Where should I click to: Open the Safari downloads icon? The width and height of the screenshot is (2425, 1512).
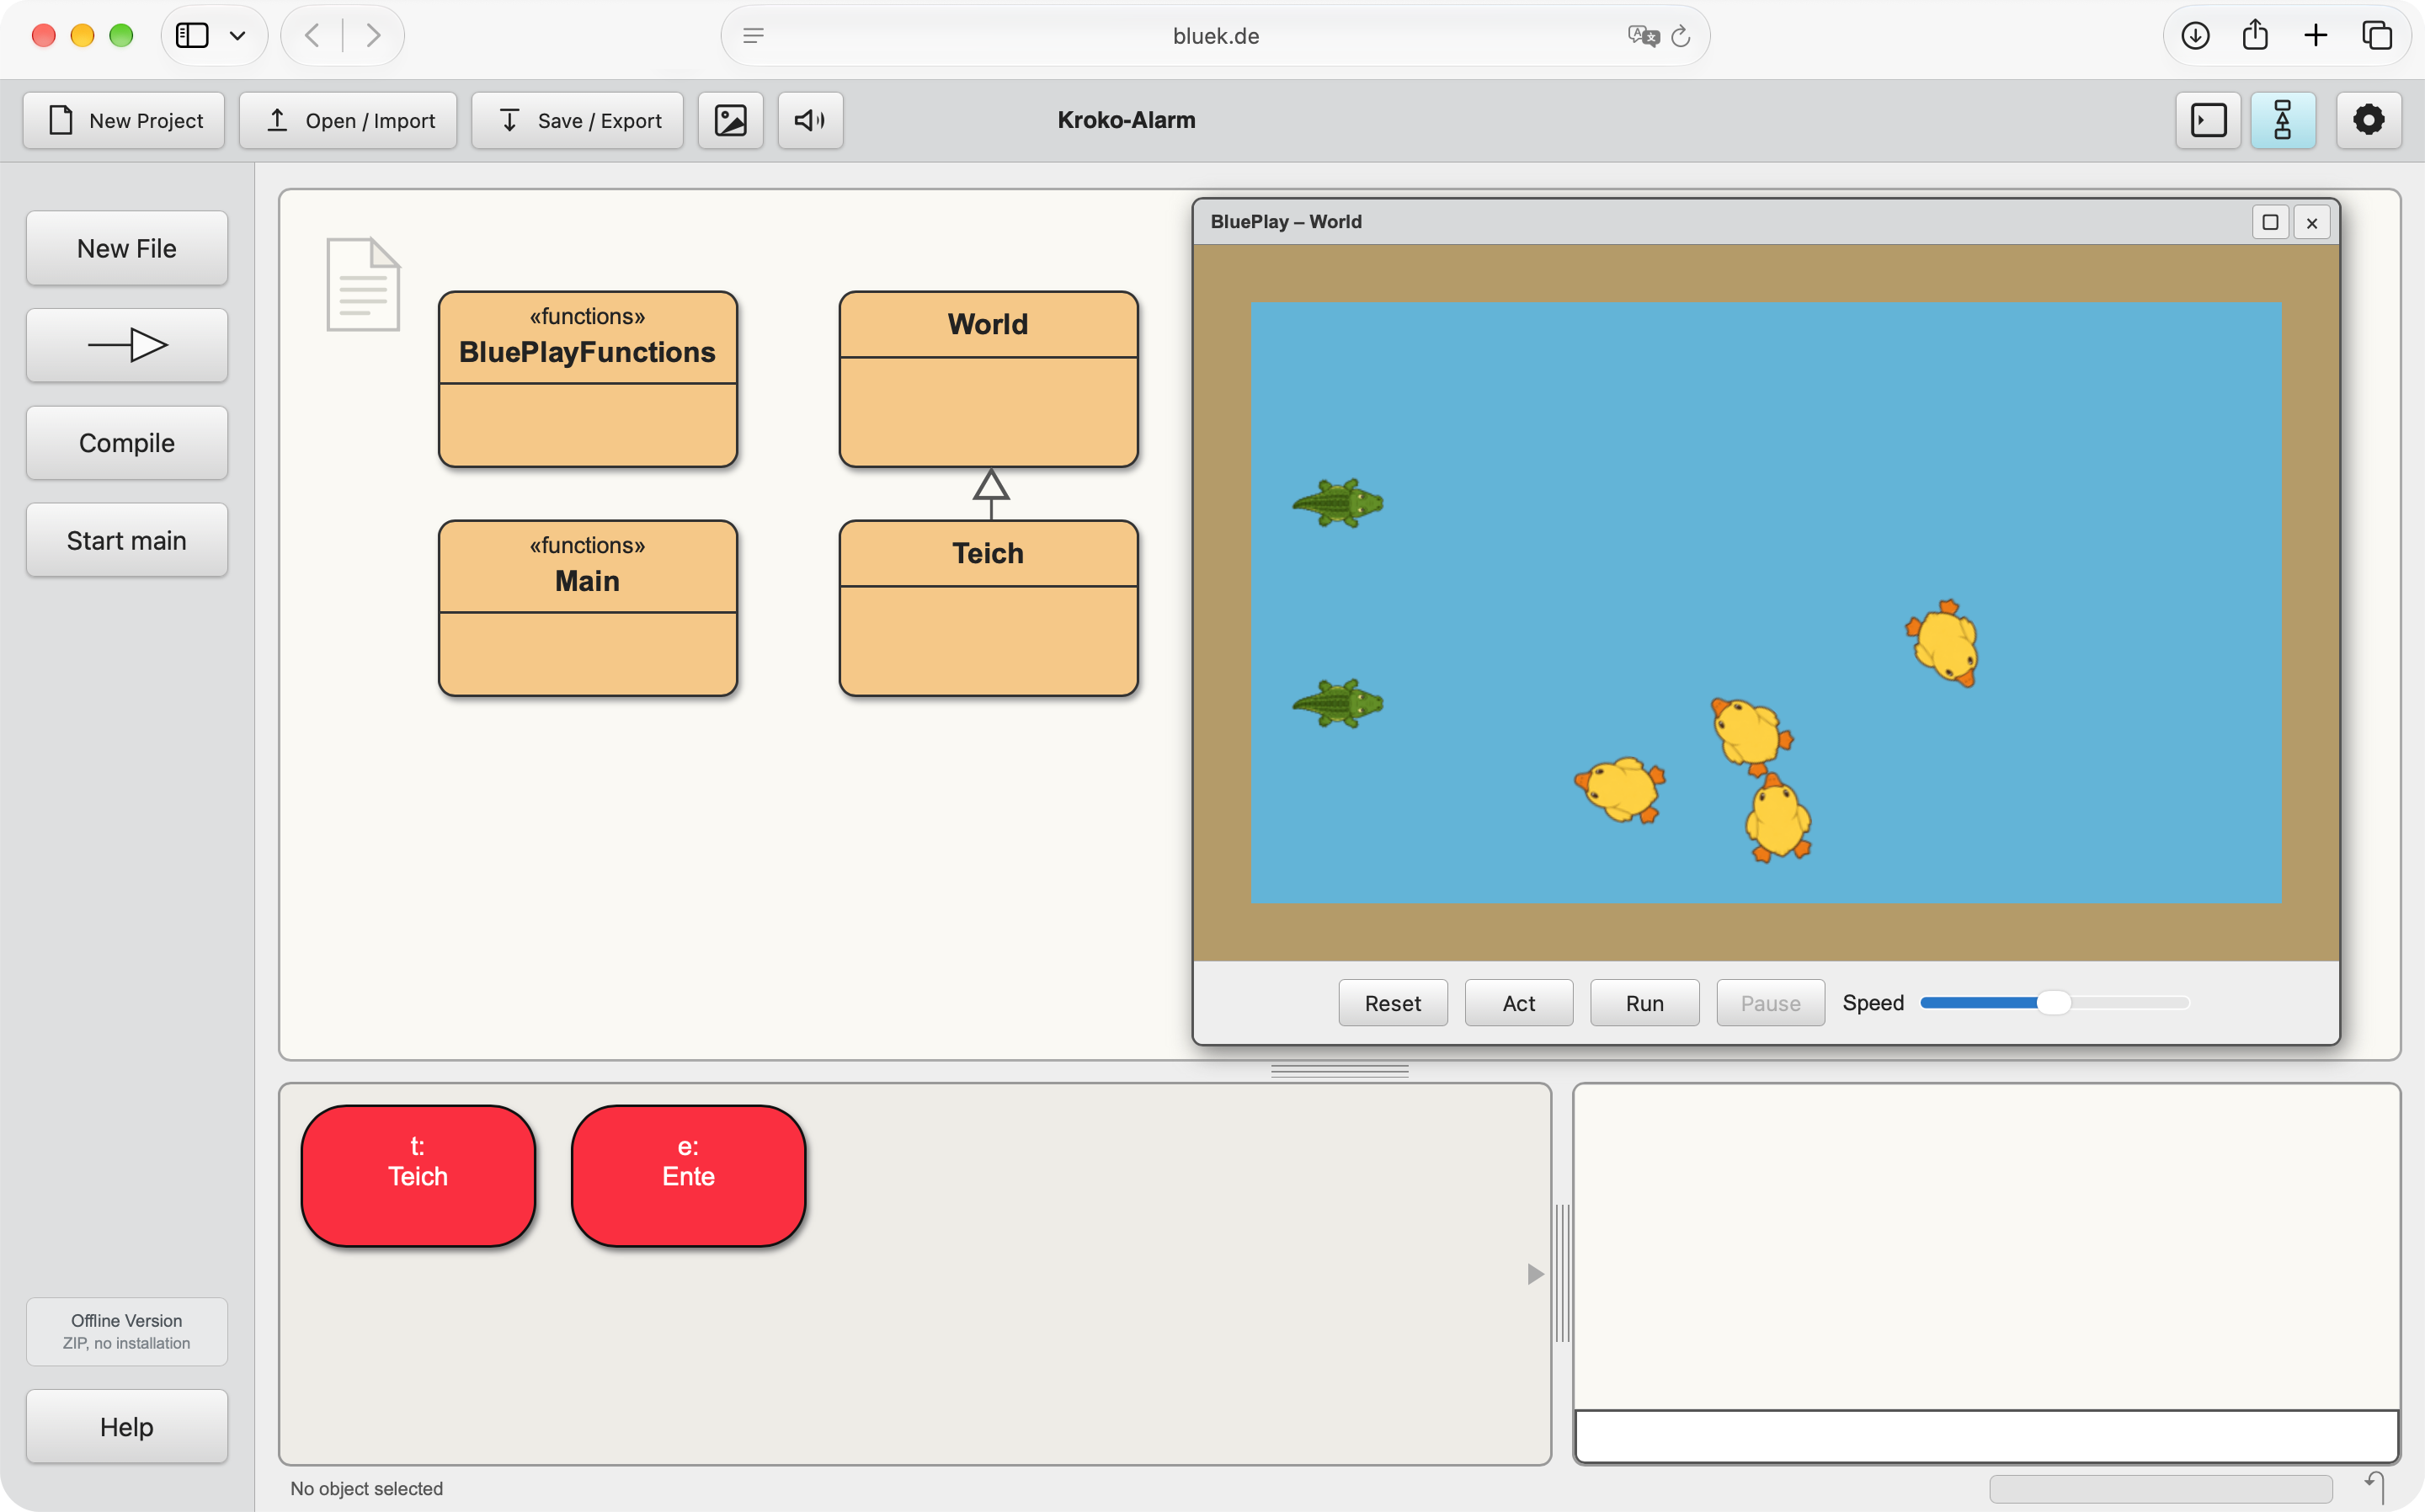2195,36
